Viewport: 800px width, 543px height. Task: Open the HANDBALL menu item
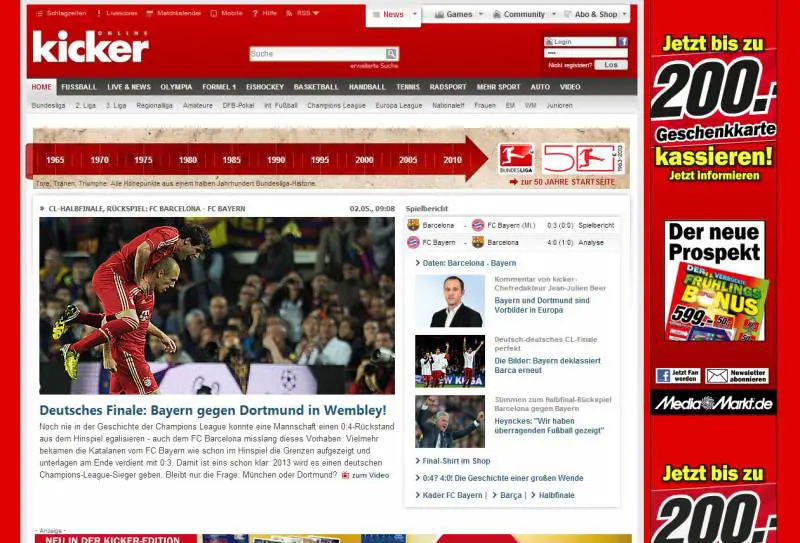pyautogui.click(x=367, y=87)
